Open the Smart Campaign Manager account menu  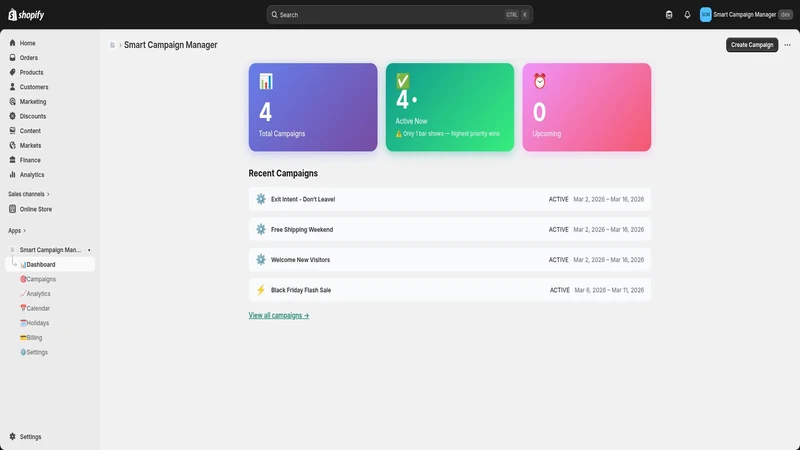pos(746,15)
